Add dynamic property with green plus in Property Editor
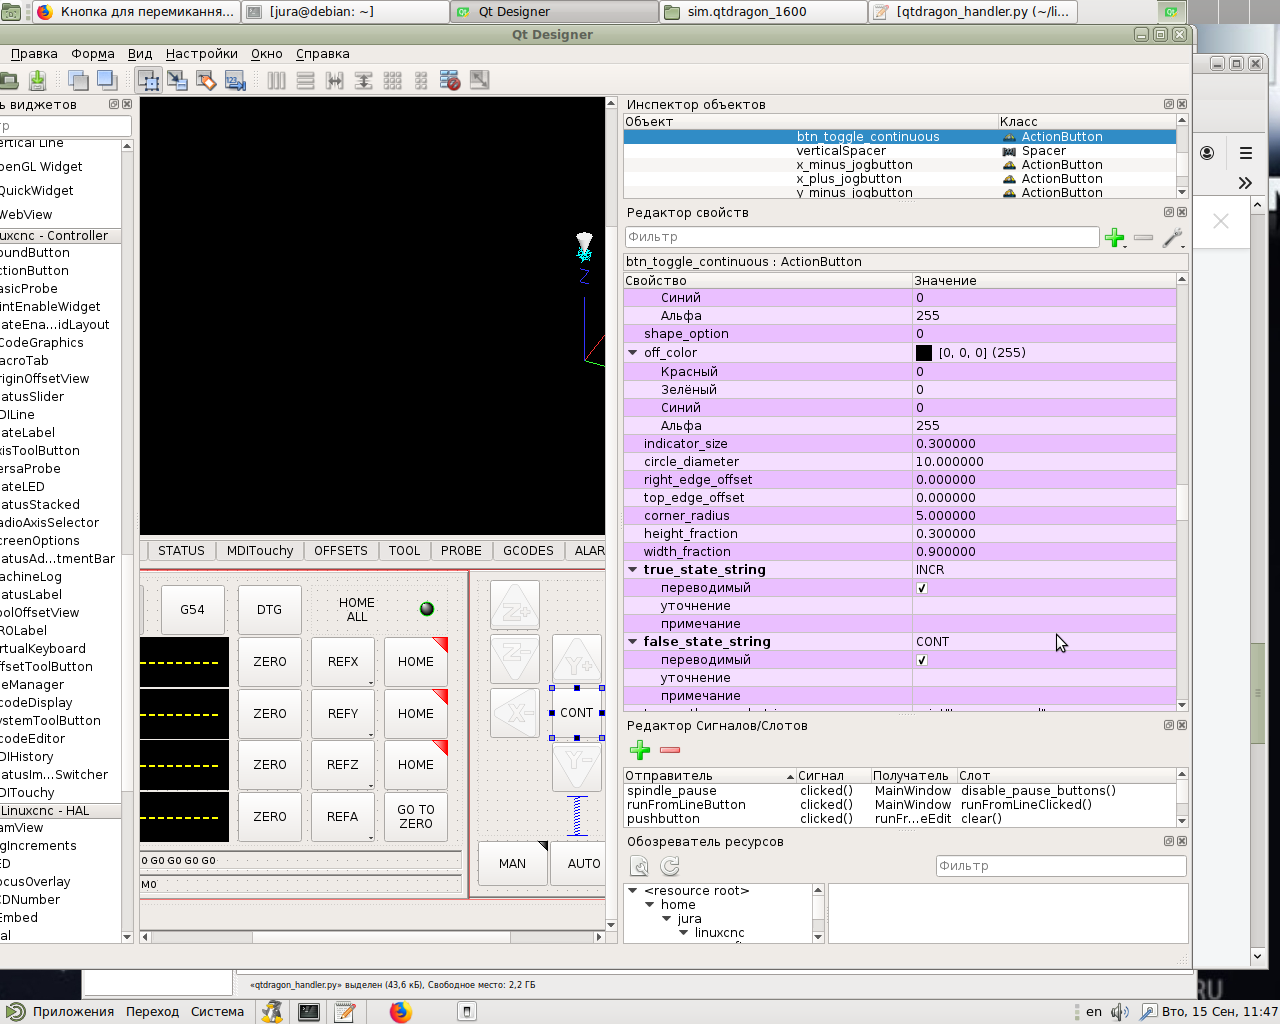1280x1024 pixels. pos(1115,237)
